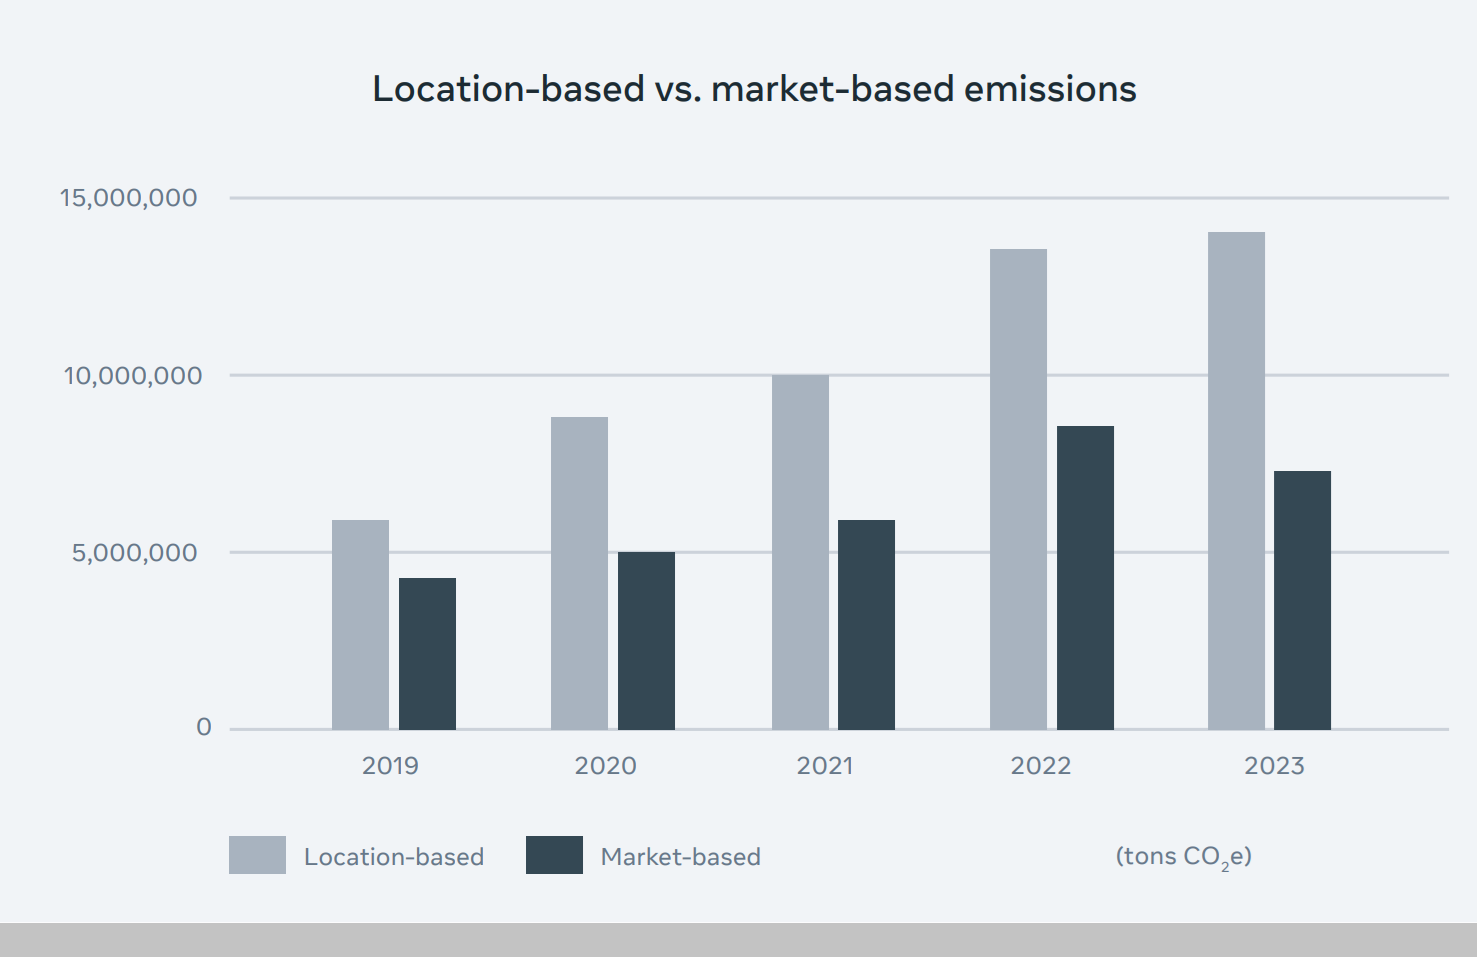Click the 2020 Market-based bar
The image size is (1477, 957).
pos(646,641)
